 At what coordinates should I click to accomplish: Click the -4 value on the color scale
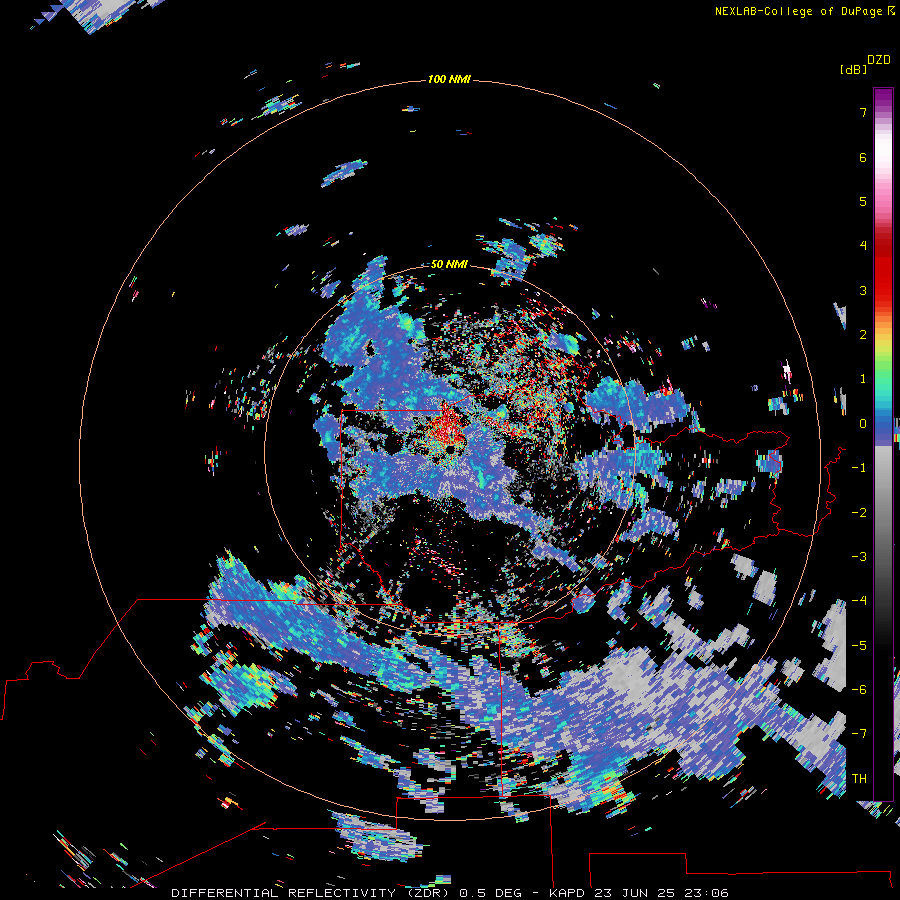point(859,601)
